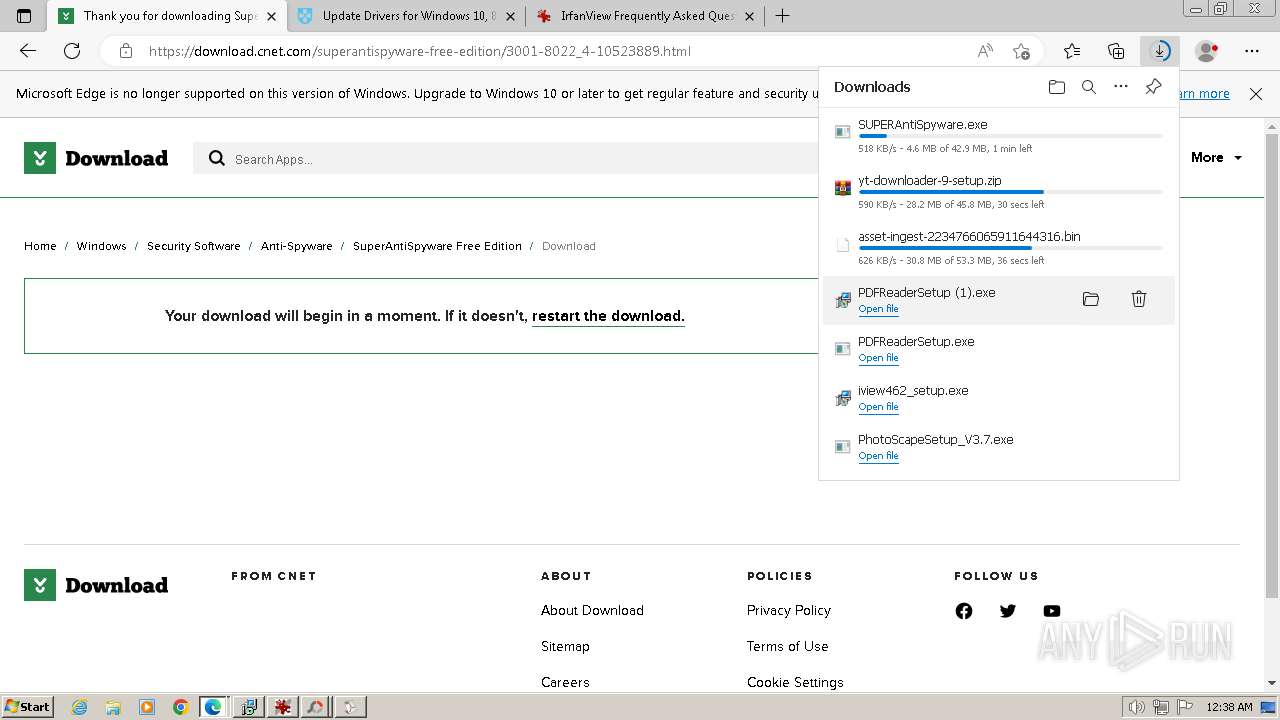Open SuperAntiSpyware Free Edition breadcrumb
The width and height of the screenshot is (1280, 720).
point(437,246)
